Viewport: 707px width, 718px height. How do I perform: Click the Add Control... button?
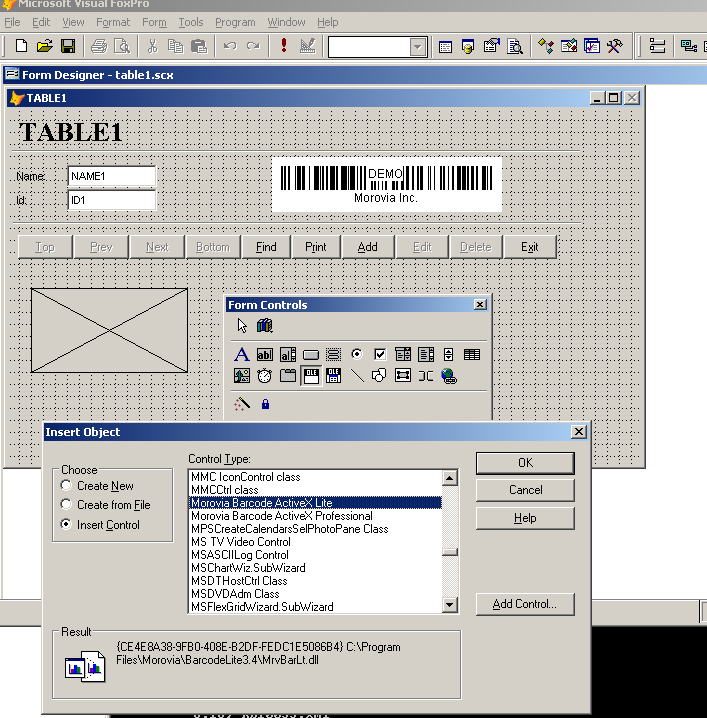(525, 604)
